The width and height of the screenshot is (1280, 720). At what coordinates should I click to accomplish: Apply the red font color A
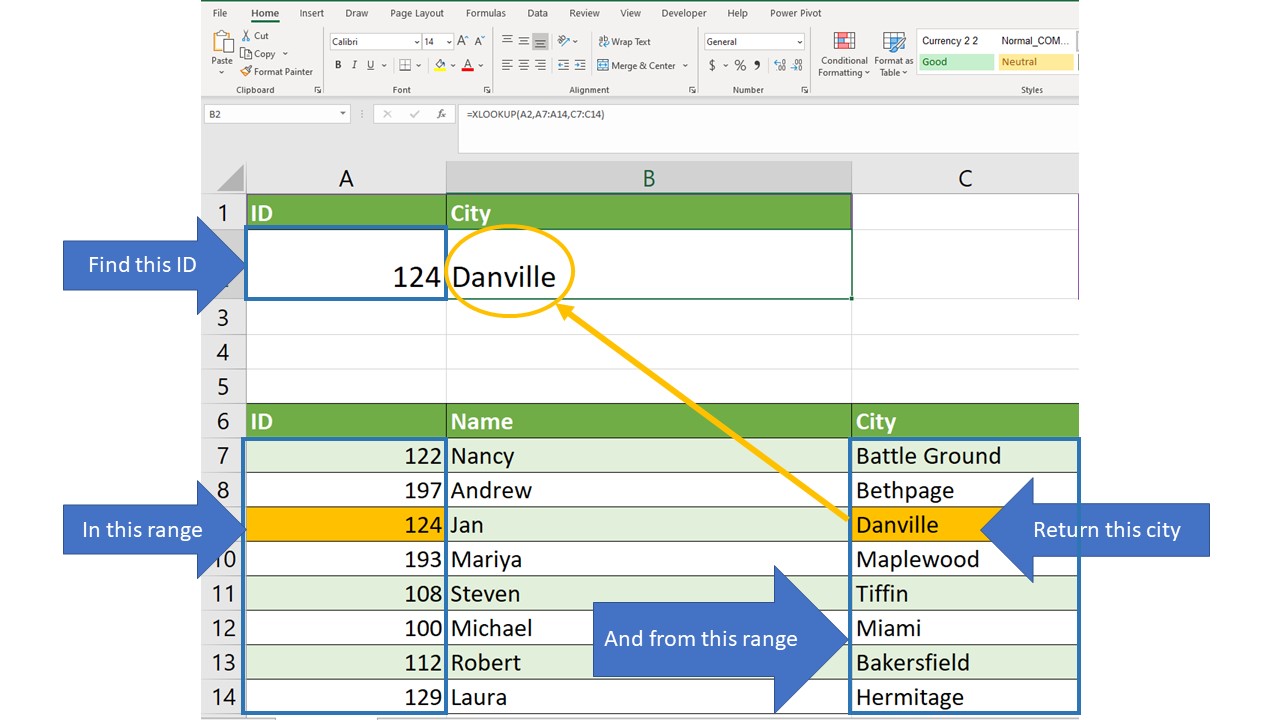[467, 65]
